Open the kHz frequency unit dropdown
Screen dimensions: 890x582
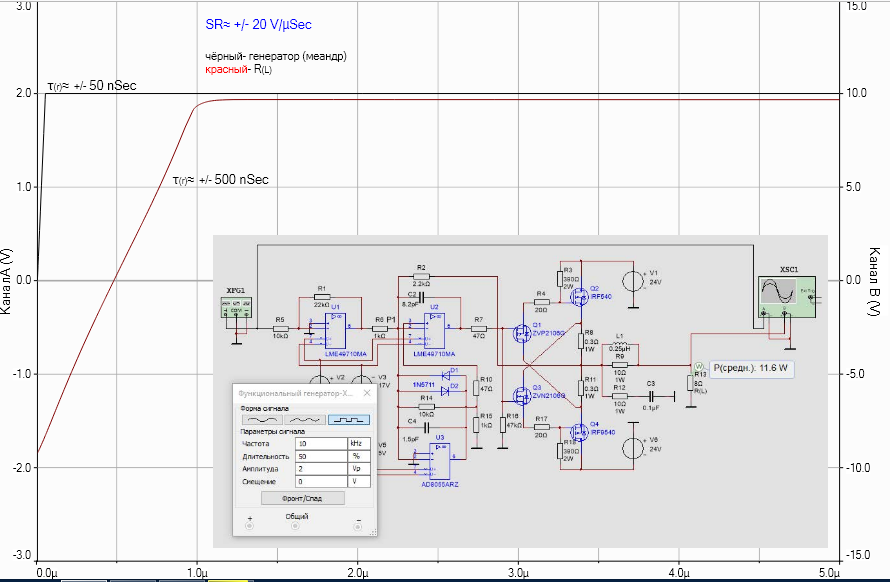[359, 443]
